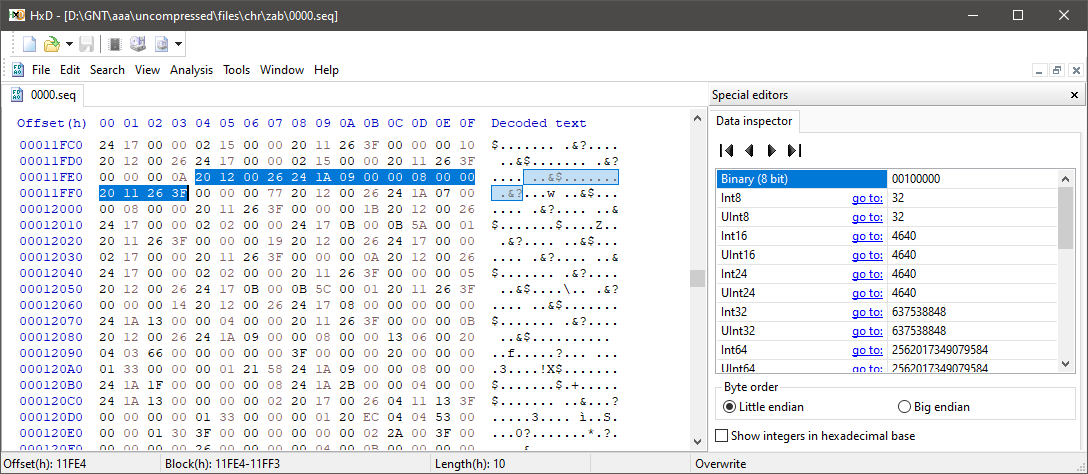Viewport: 1088px width, 474px height.
Task: Select Big endian byte order
Action: pos(933,407)
